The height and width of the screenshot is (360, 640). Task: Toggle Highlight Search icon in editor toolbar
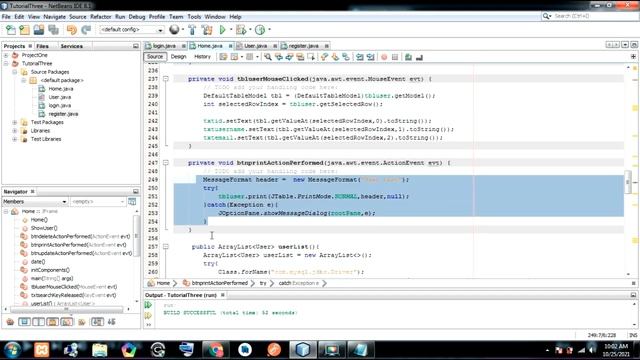coord(300,57)
